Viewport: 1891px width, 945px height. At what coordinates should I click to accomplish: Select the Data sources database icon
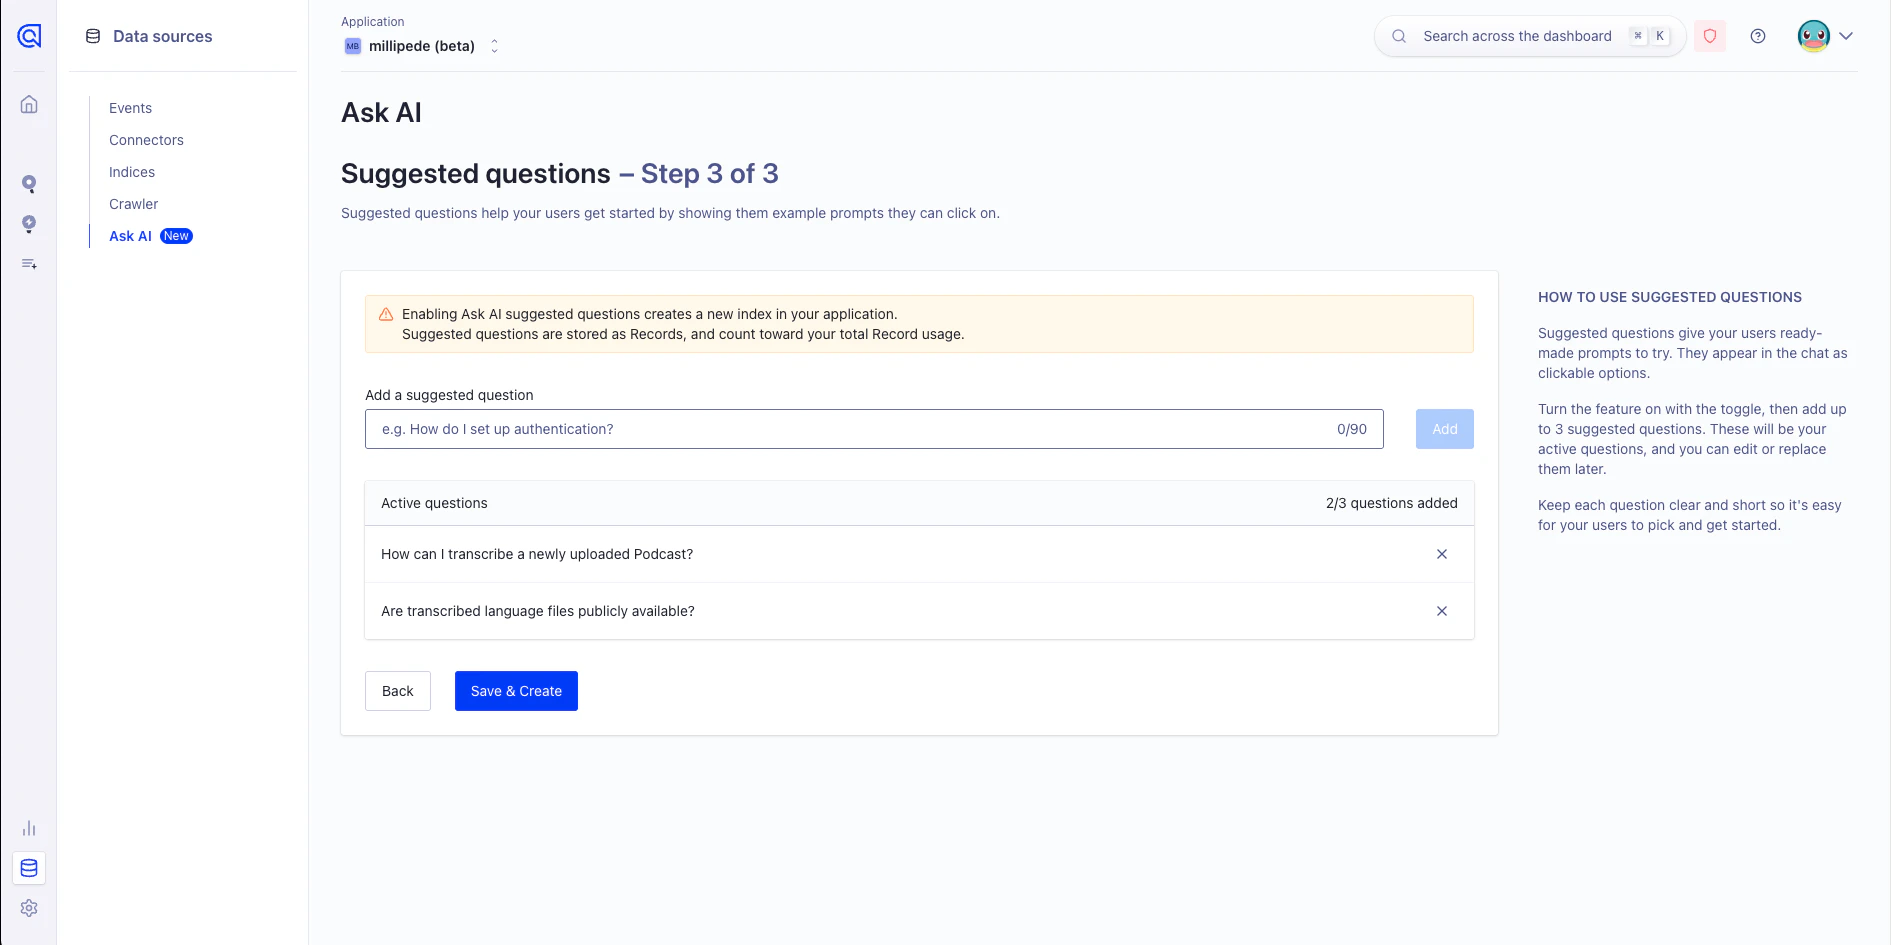click(28, 868)
